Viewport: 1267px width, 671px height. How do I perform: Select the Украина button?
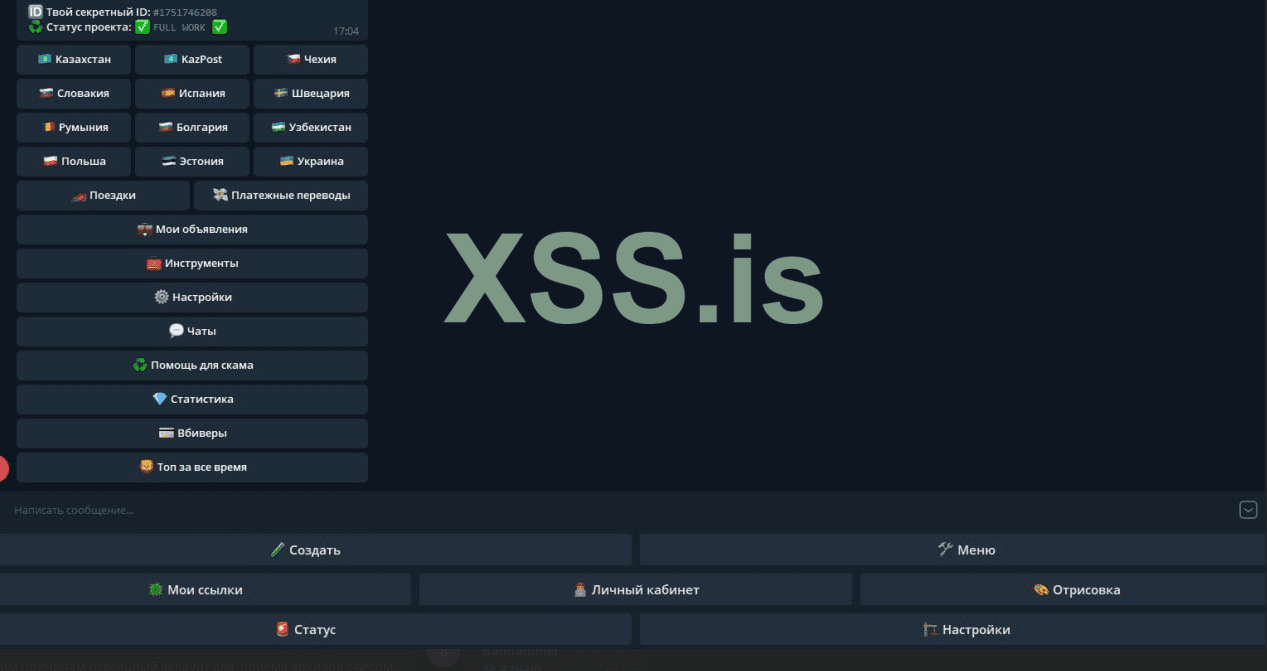(x=311, y=161)
